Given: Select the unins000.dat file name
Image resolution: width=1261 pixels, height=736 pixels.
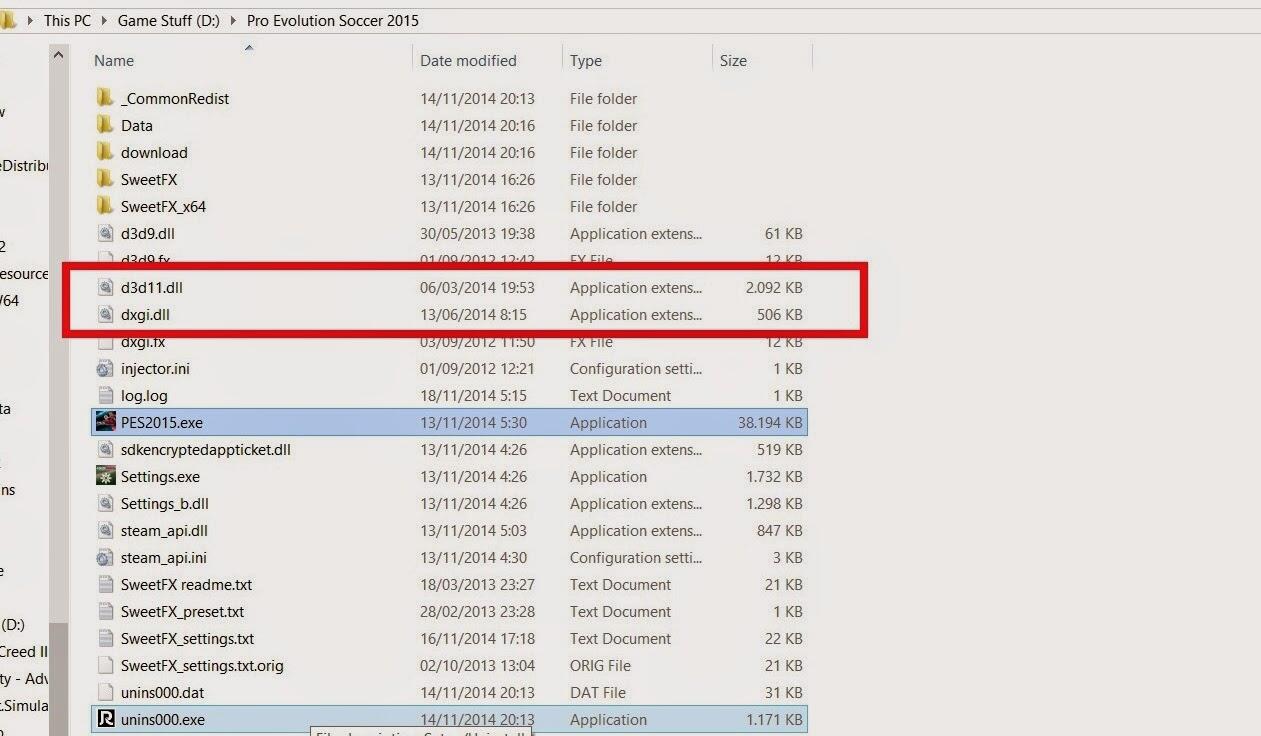Looking at the screenshot, I should click(x=162, y=692).
